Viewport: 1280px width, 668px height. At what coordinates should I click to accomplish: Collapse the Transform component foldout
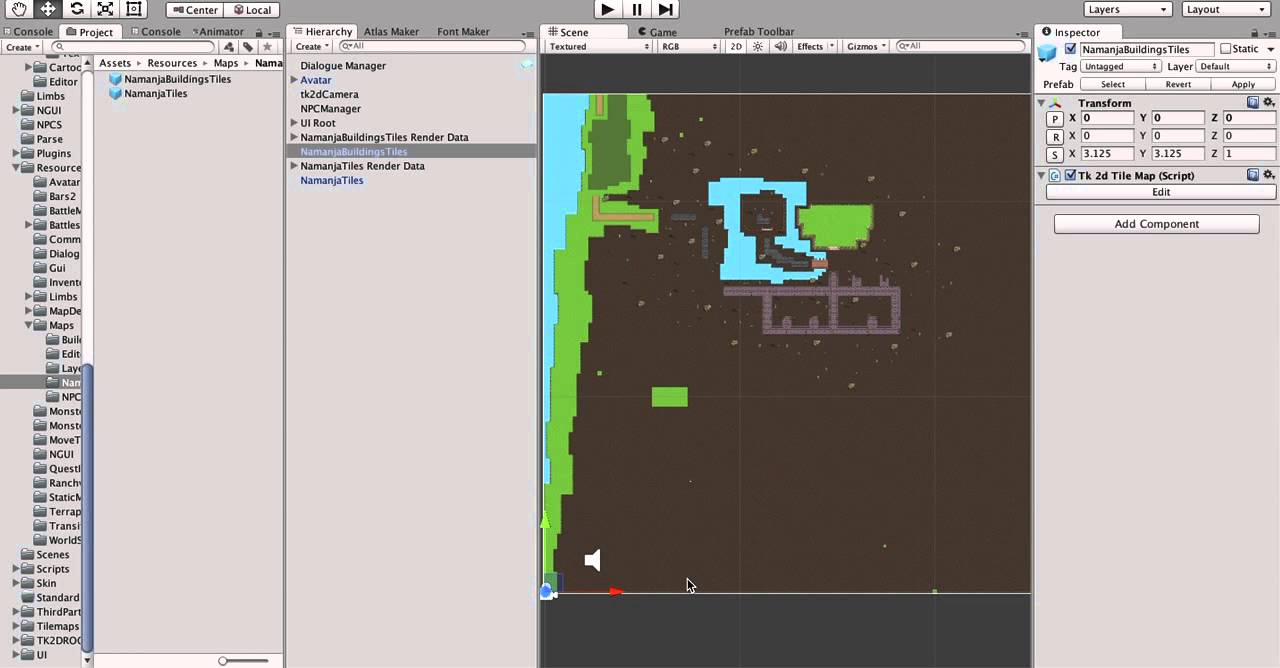point(1041,103)
